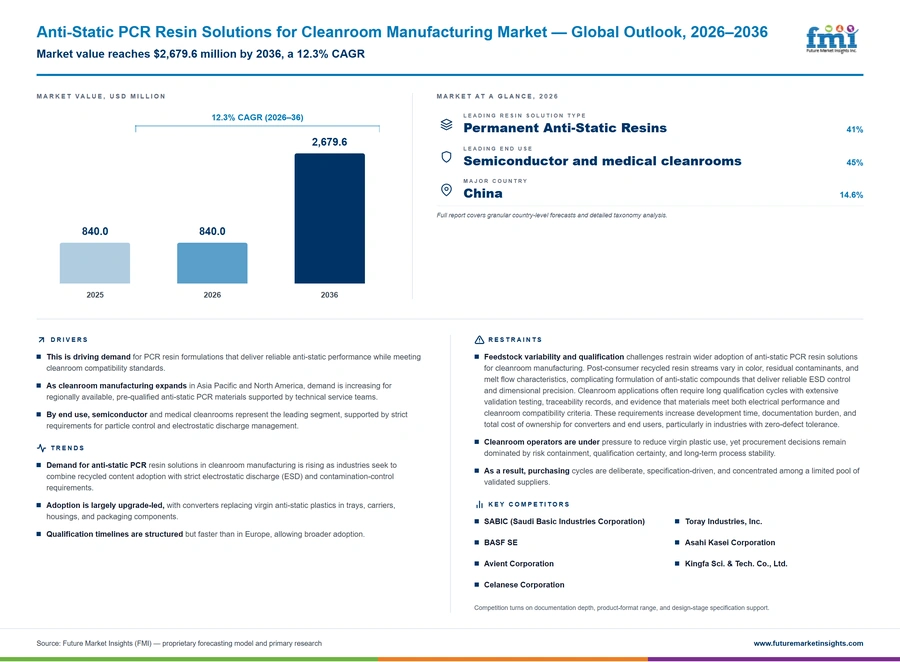Click the 2025 light blue bar

tap(95, 263)
